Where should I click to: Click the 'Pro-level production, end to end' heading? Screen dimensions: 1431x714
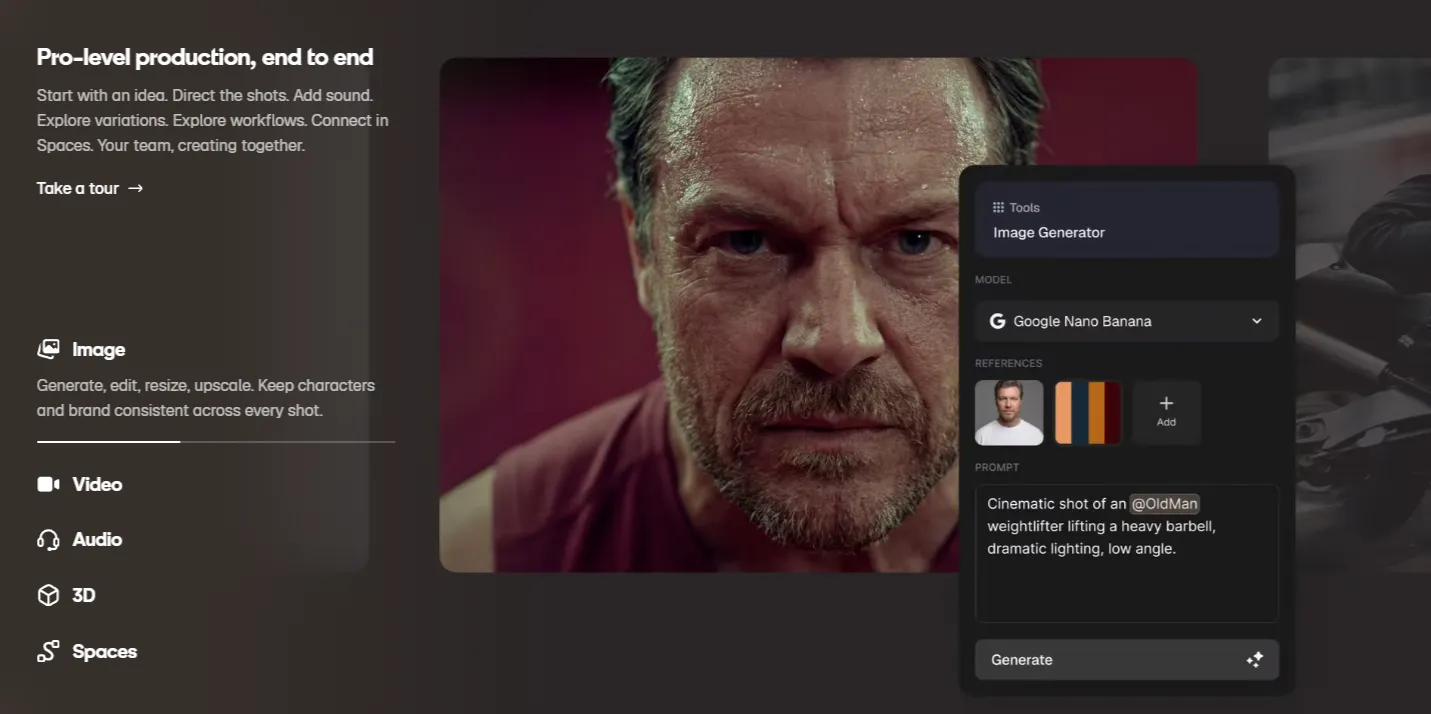pos(205,57)
